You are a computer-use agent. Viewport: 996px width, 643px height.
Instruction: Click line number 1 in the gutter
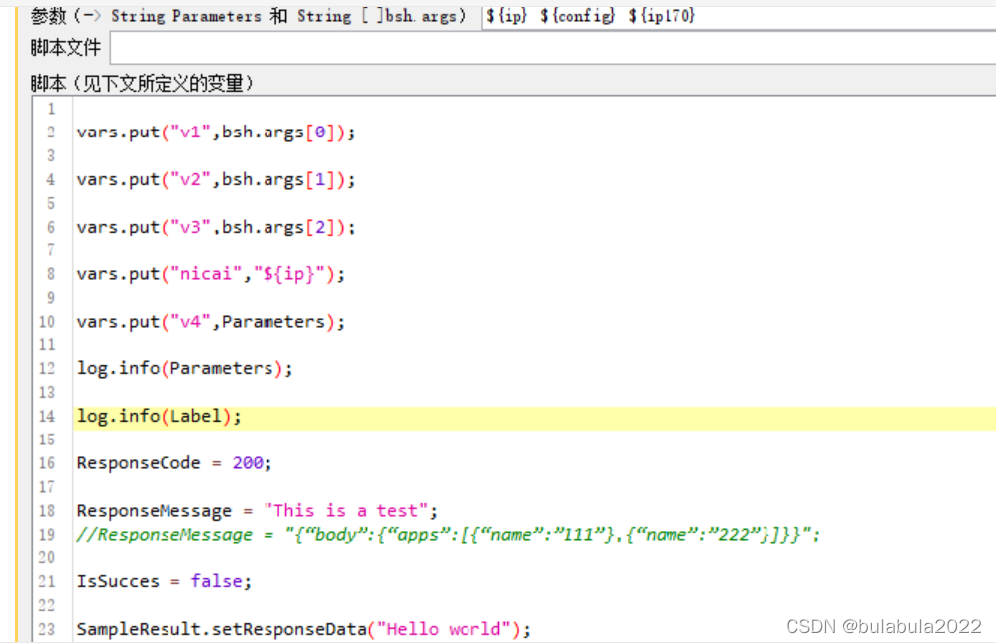[x=51, y=109]
